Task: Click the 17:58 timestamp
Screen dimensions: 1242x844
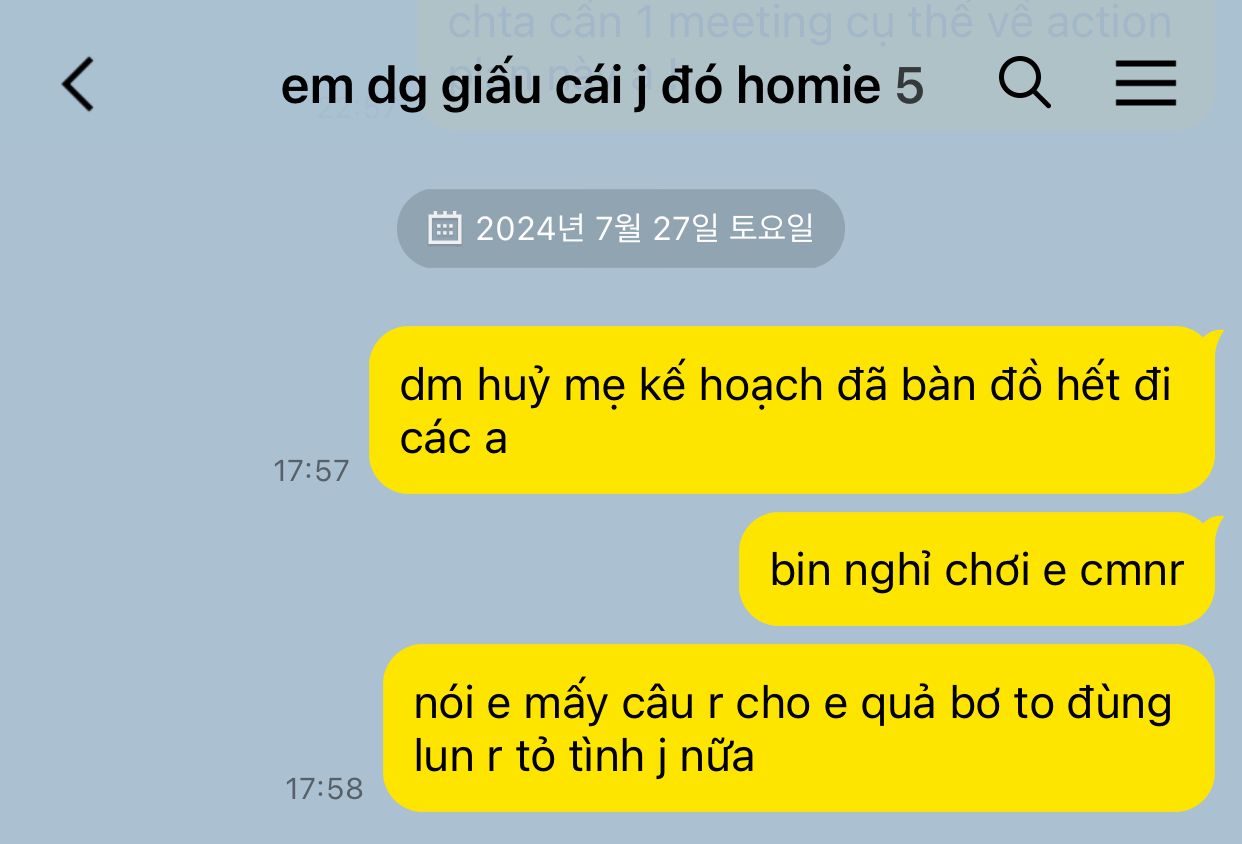Action: (x=324, y=789)
